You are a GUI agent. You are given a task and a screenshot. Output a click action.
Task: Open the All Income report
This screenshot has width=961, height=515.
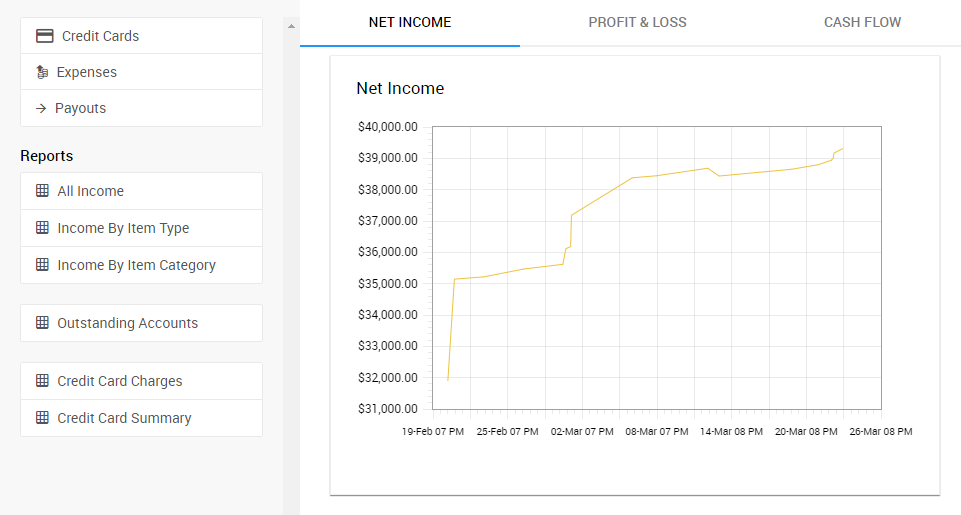pos(91,191)
